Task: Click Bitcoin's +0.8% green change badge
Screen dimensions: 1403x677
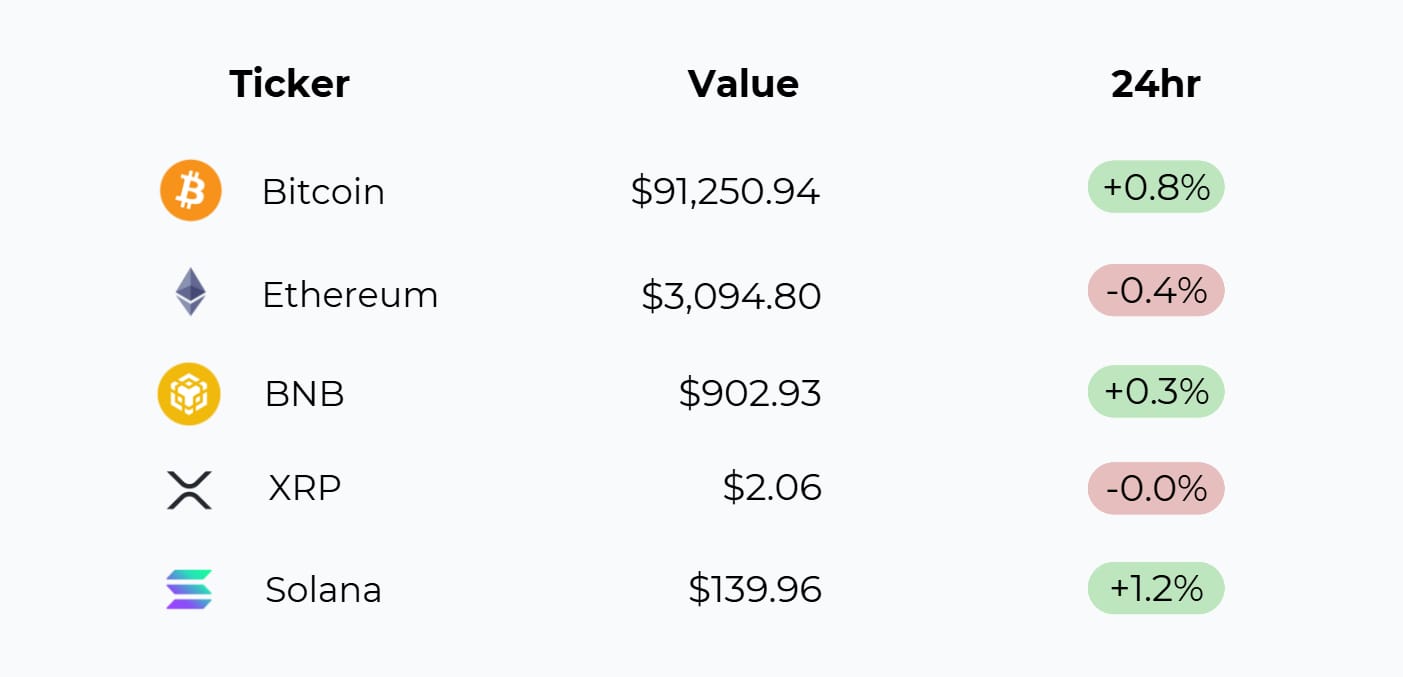Action: coord(1156,187)
